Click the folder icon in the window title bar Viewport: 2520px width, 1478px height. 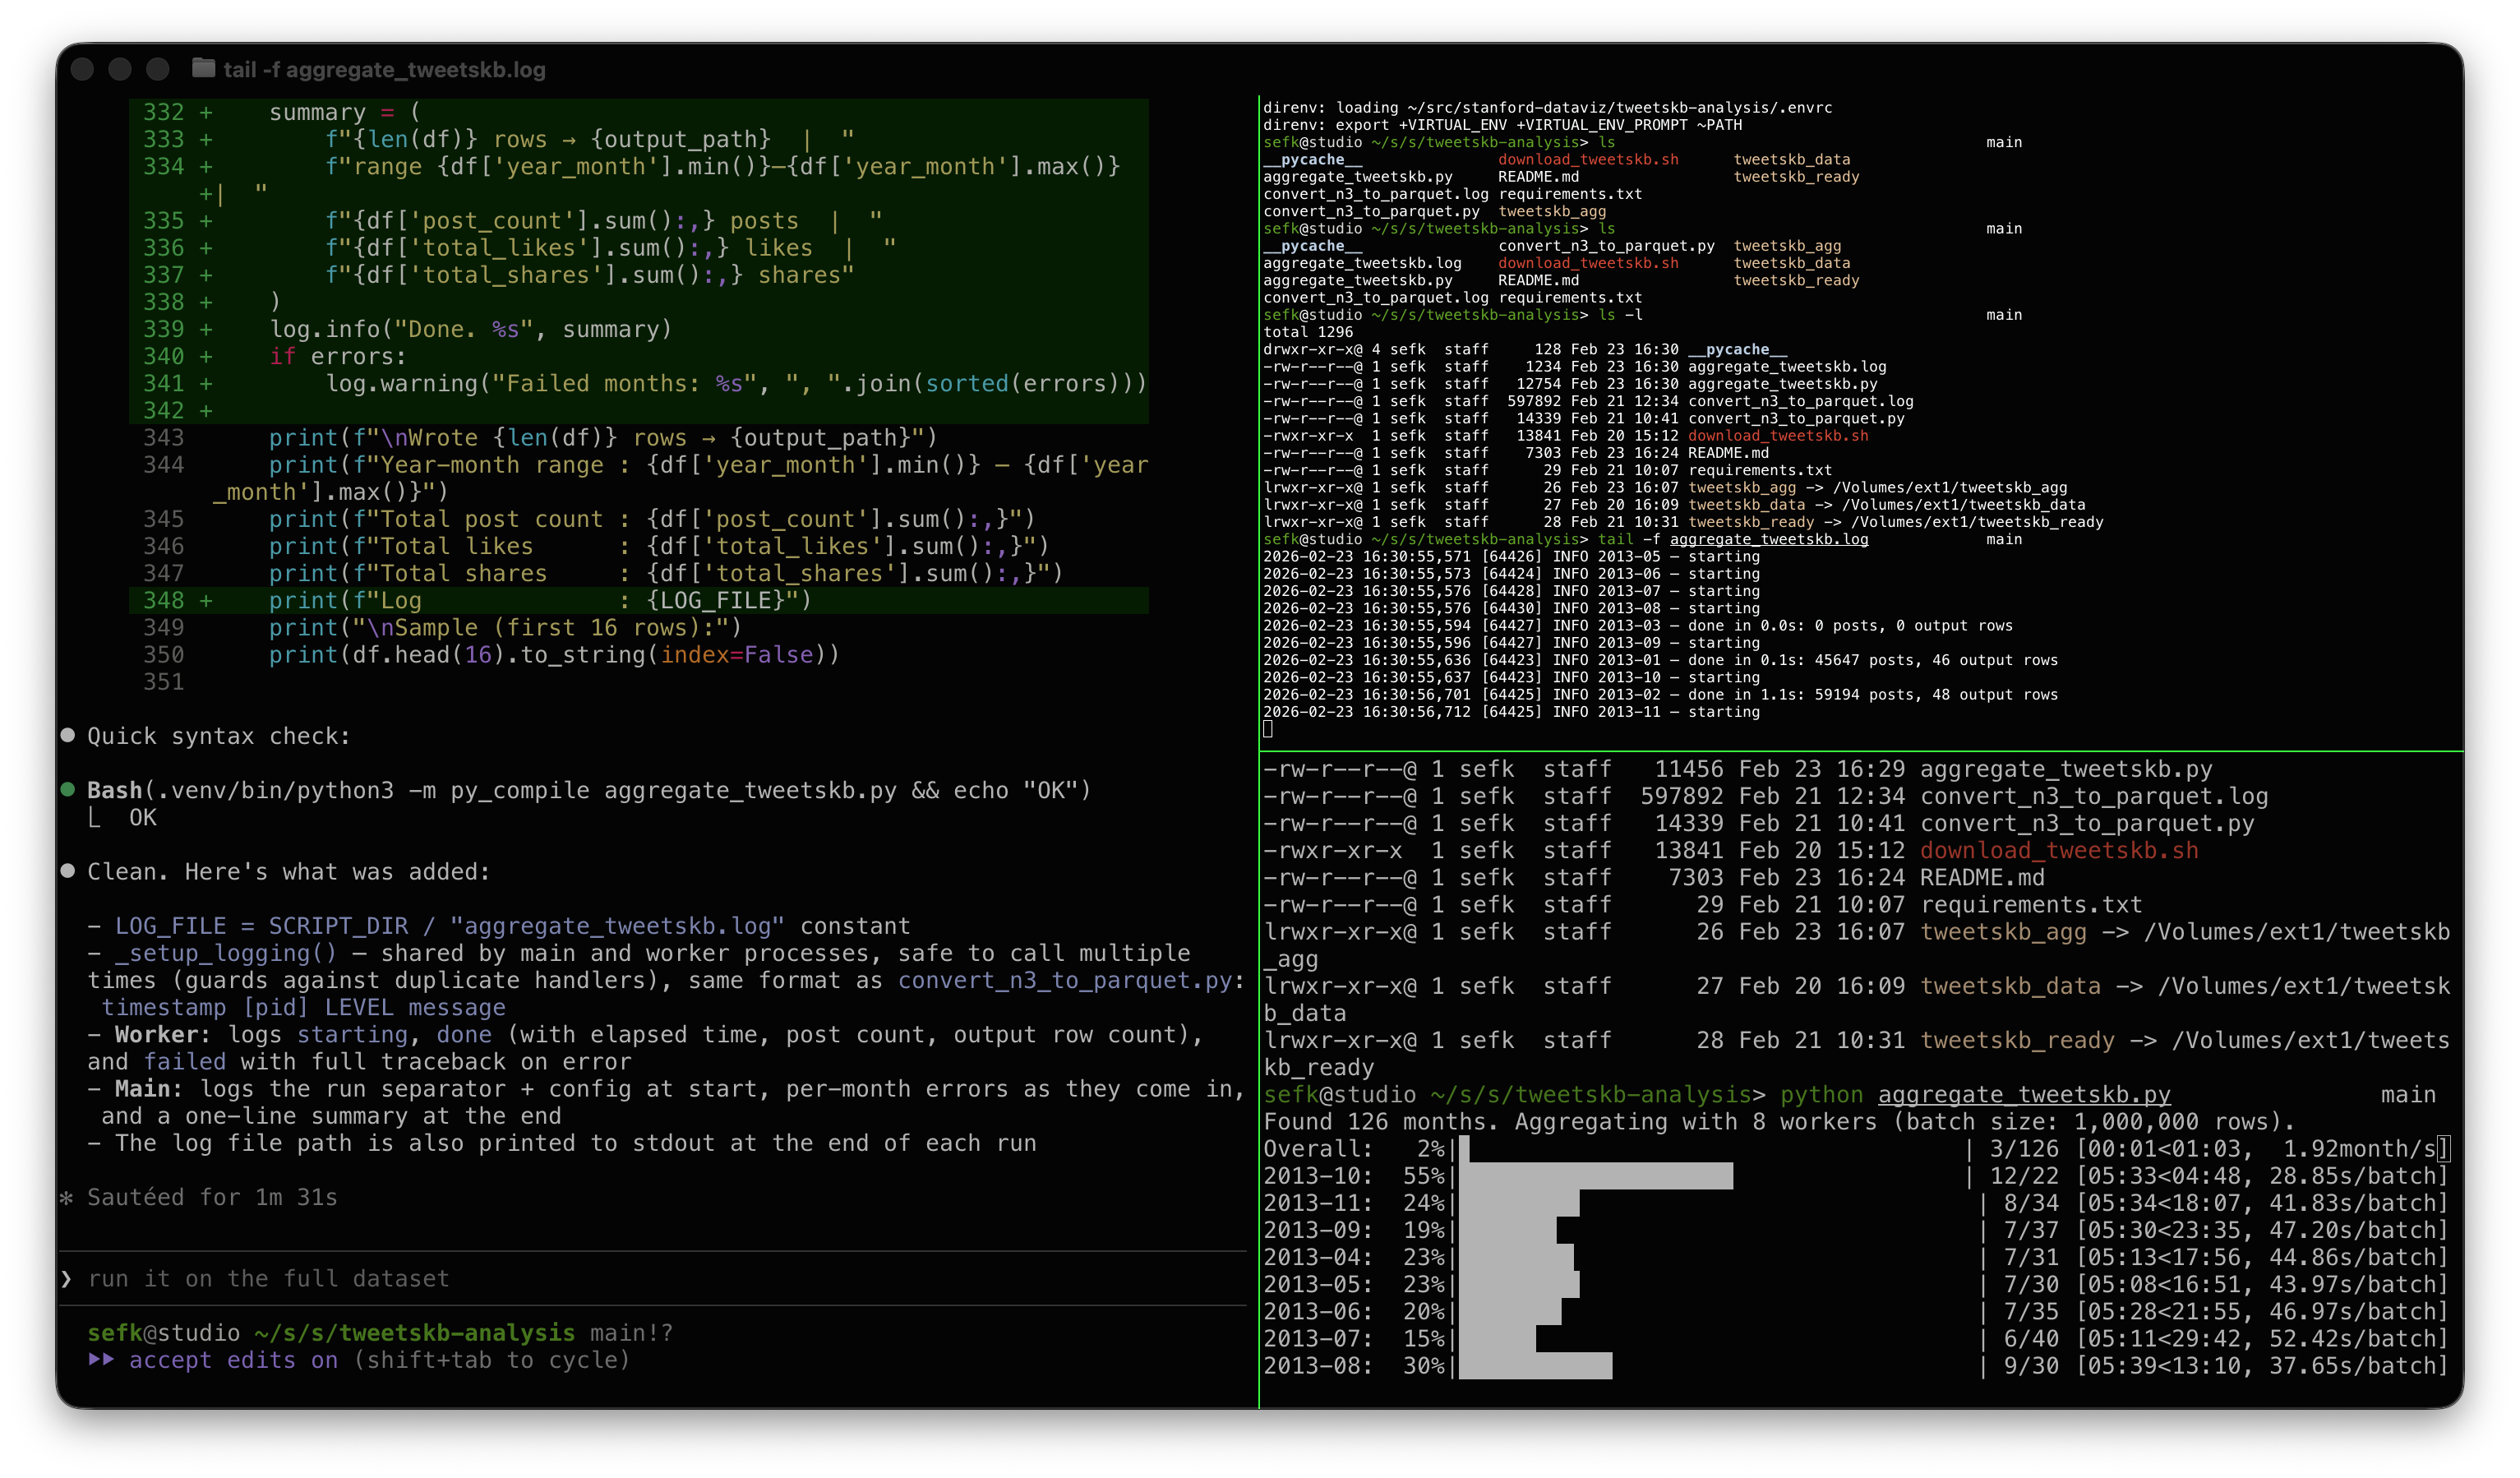pyautogui.click(x=201, y=69)
